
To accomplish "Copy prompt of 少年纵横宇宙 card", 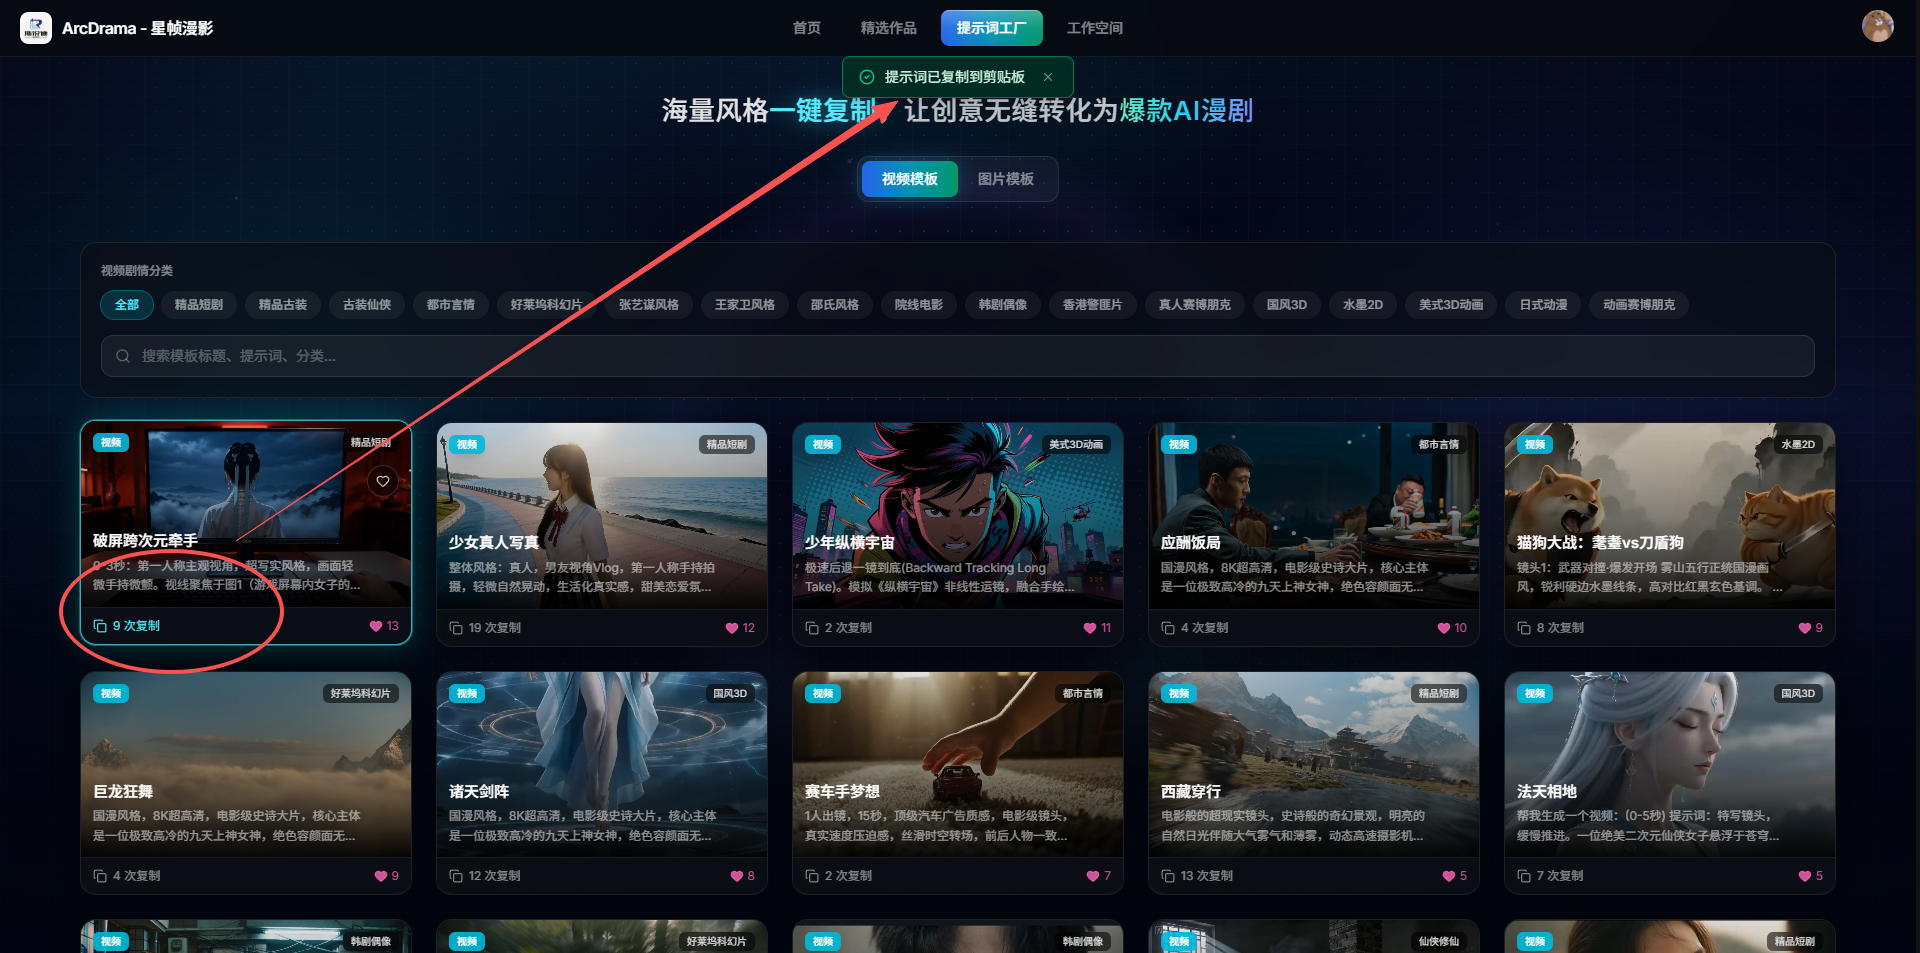I will coord(838,628).
